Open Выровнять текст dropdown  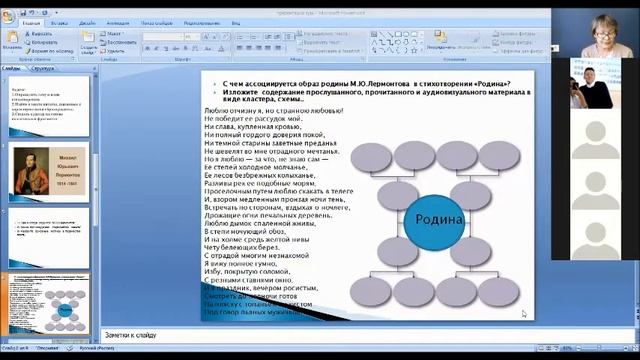point(321,42)
